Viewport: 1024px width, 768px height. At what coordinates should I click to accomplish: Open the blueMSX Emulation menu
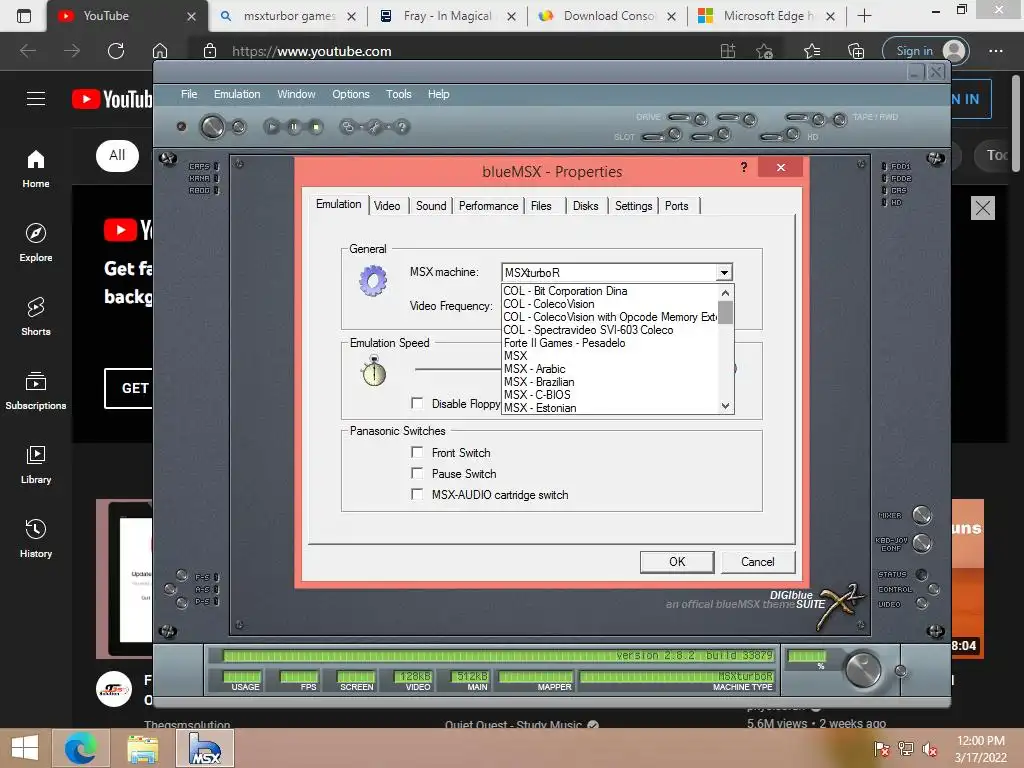pos(237,94)
